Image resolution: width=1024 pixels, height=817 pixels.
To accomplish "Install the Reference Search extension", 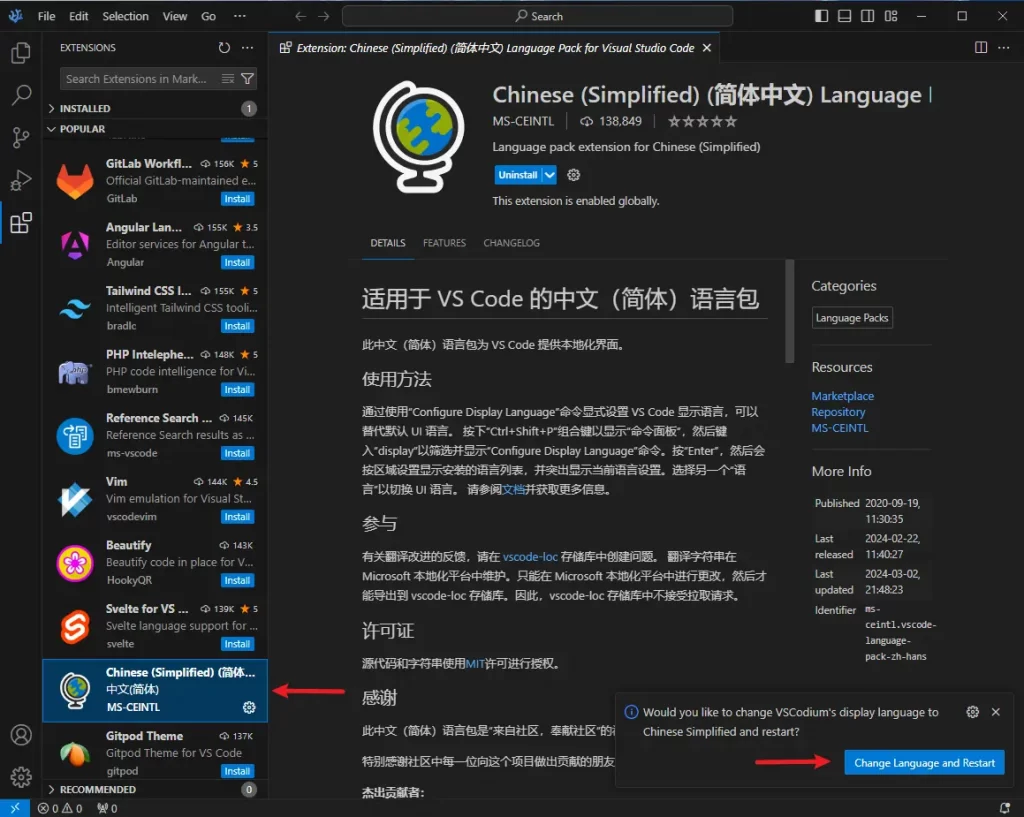I will (237, 453).
